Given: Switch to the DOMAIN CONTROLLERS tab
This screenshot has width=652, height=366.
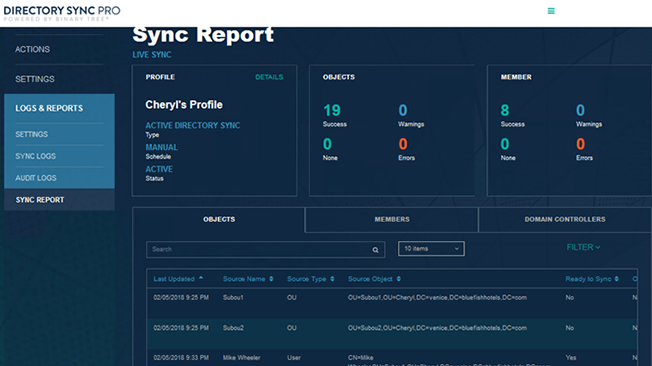Looking at the screenshot, I should coord(565,219).
